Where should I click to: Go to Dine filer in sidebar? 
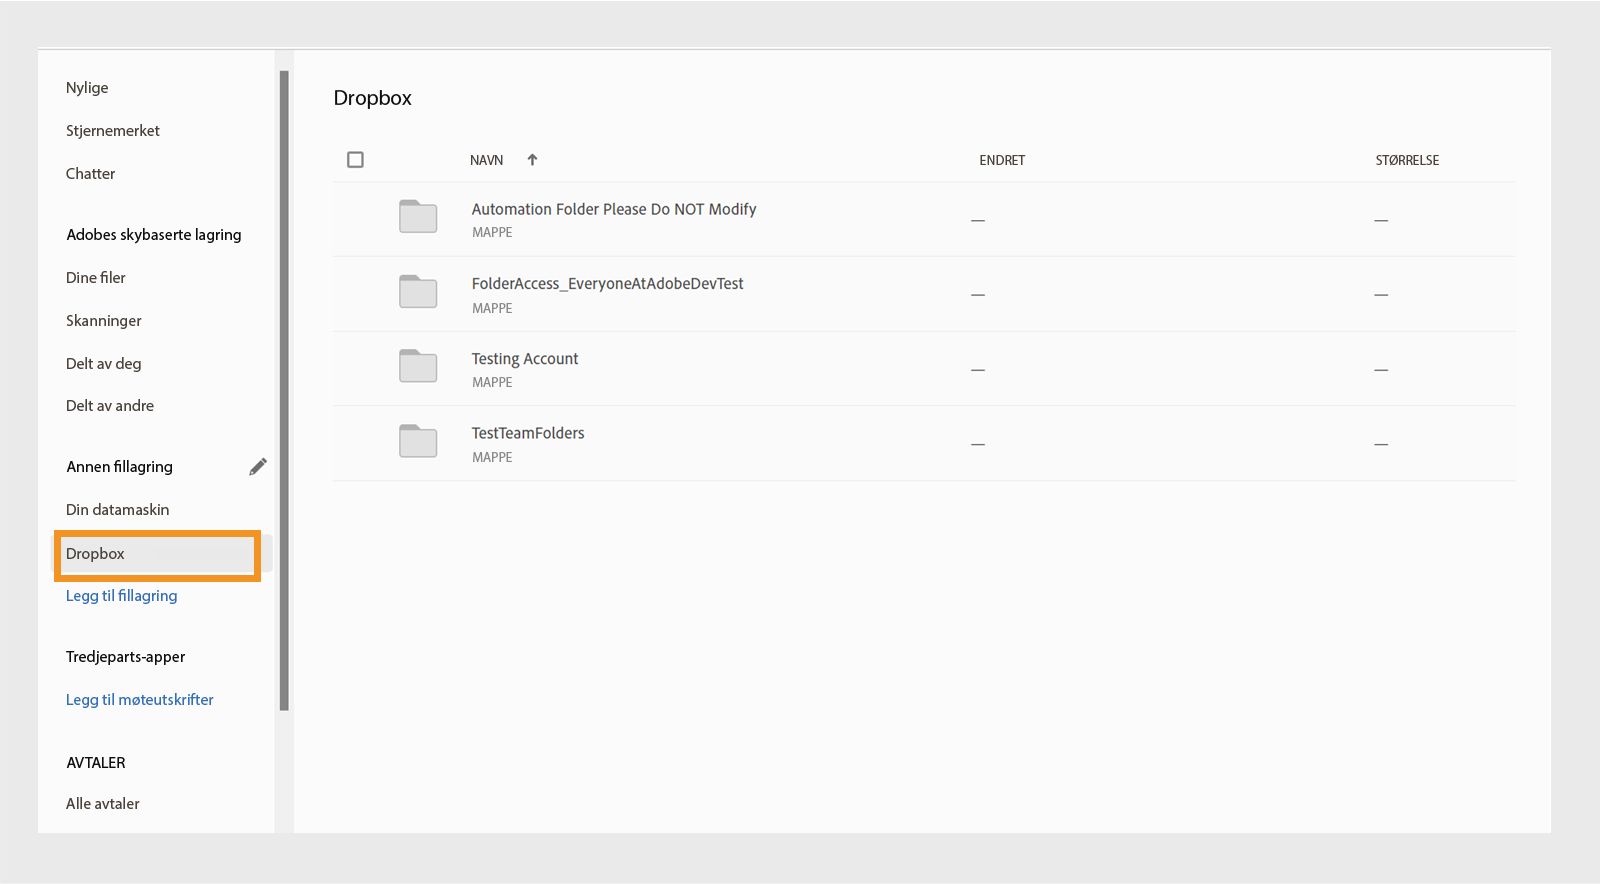(x=96, y=278)
